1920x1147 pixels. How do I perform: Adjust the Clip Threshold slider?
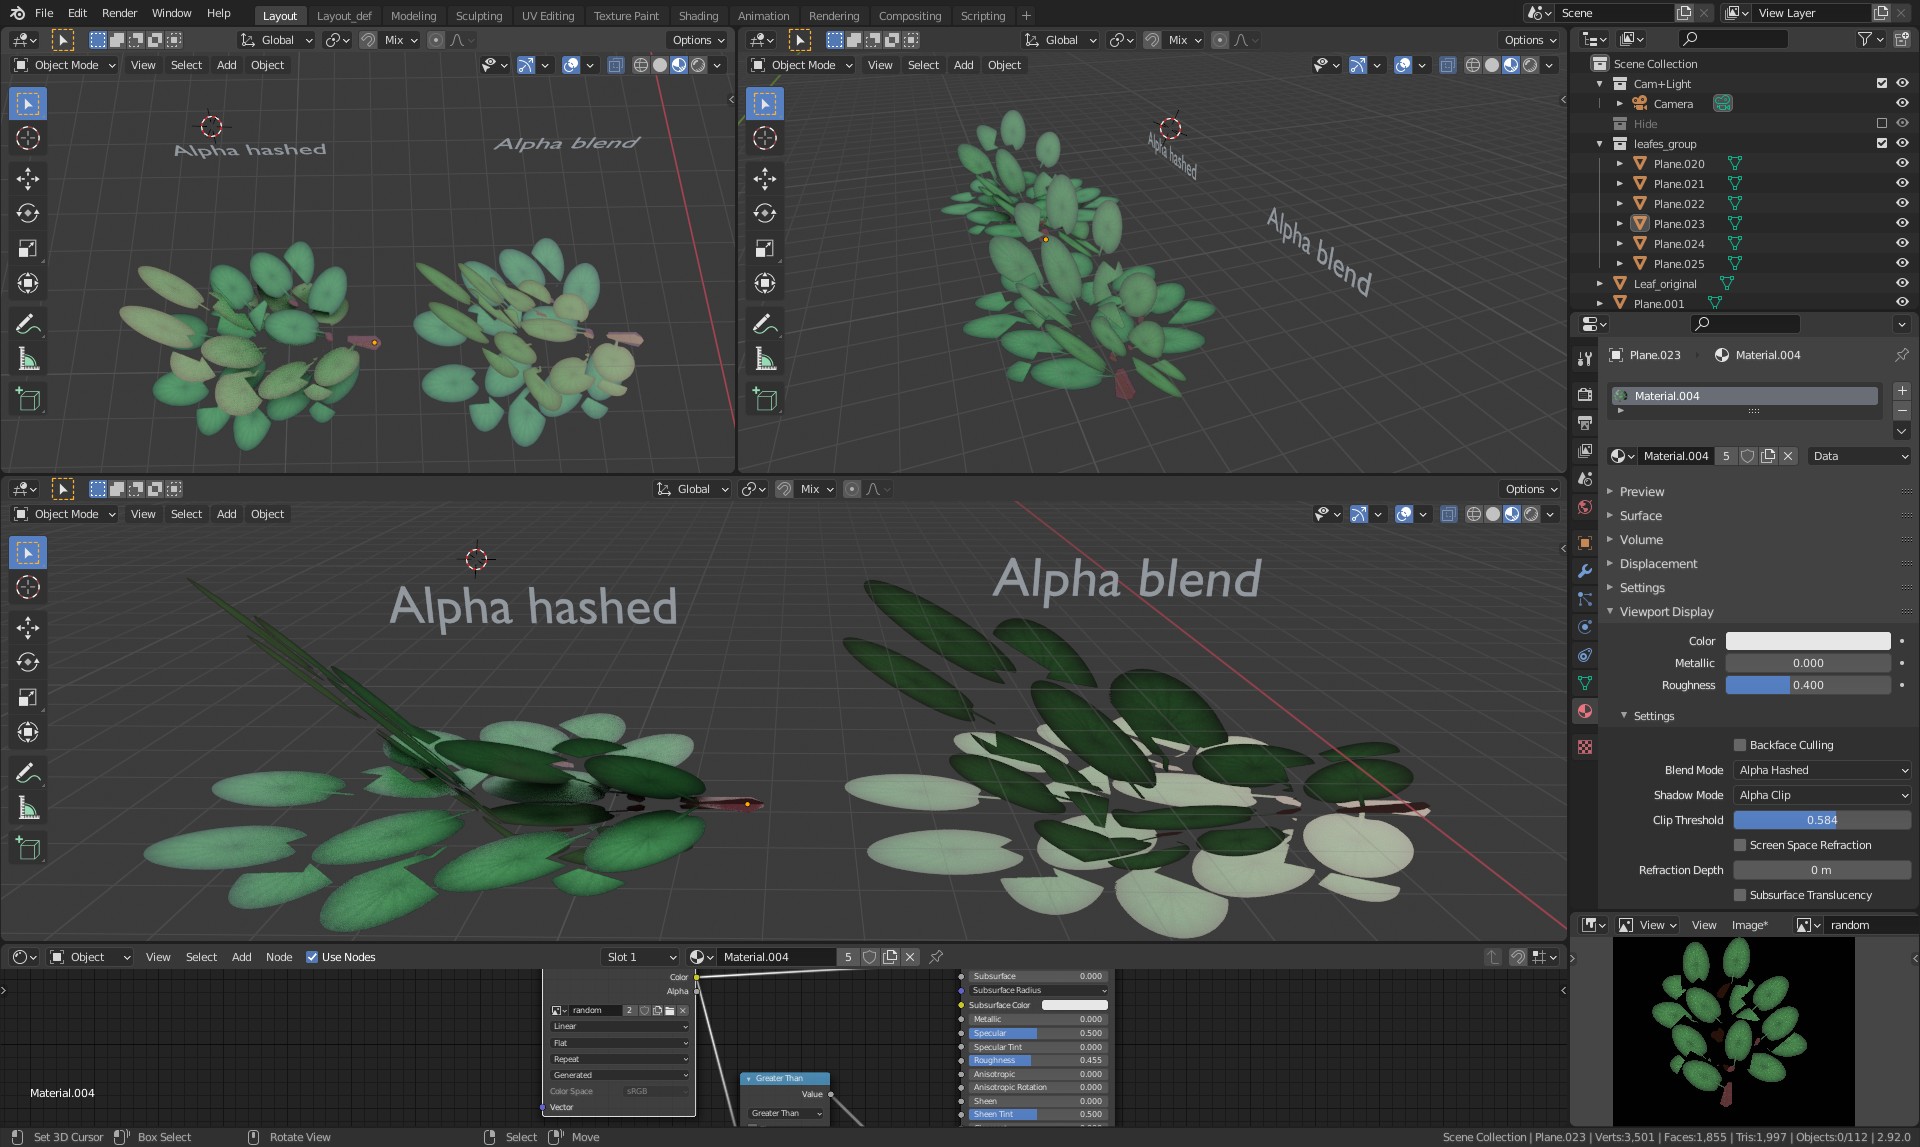[x=1822, y=820]
